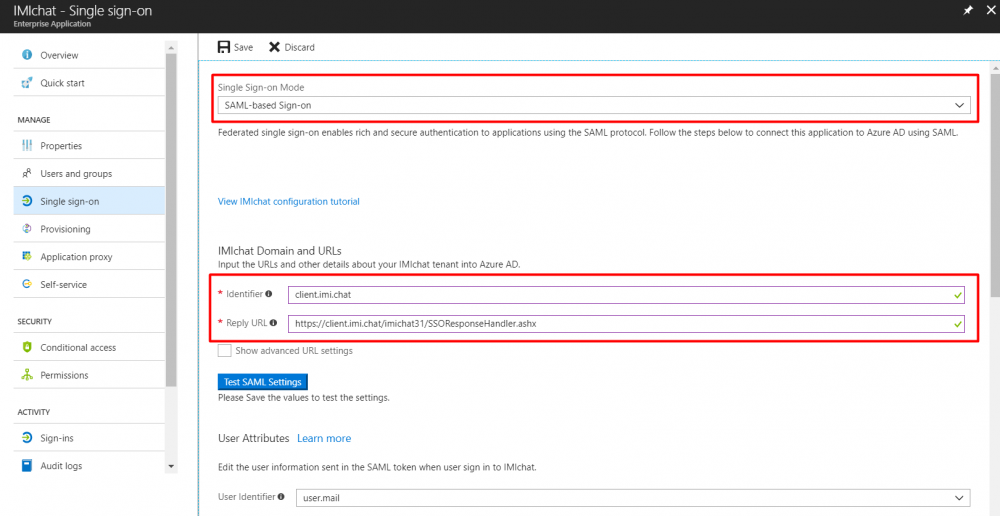
Task: Click the info icon next to Identifier
Action: pyautogui.click(x=268, y=294)
